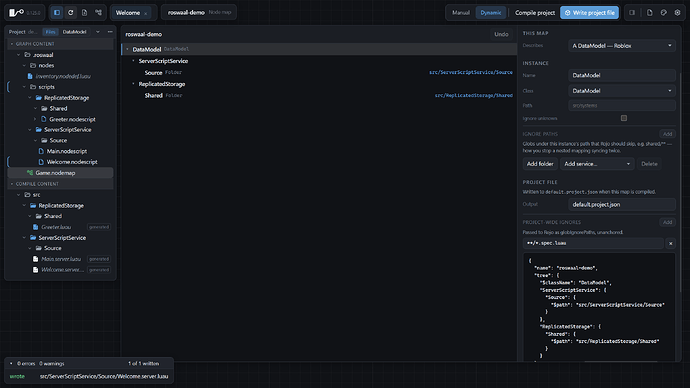Open src/ReplicatedStorage/Shared path link
Viewport: 690px width, 388px height.
click(x=473, y=95)
